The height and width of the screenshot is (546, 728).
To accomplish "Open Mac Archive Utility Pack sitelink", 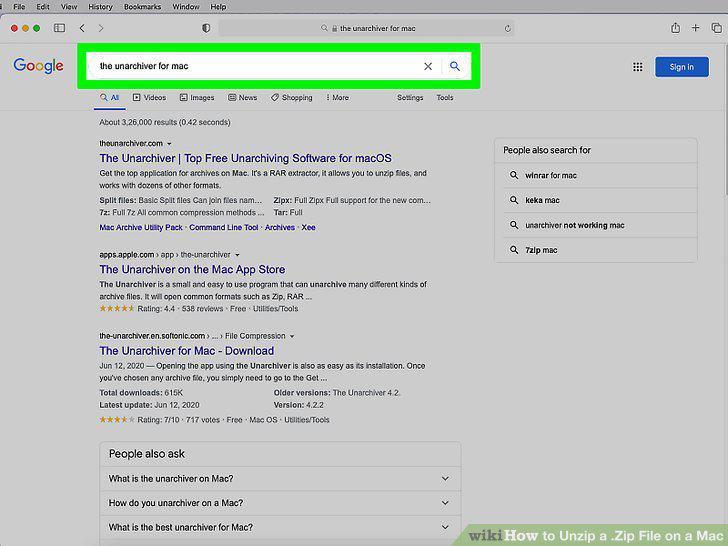I will (x=141, y=228).
